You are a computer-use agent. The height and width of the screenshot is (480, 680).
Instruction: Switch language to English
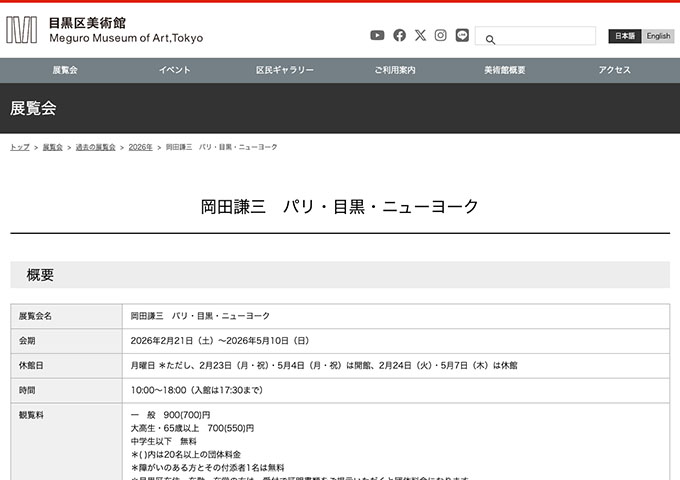[x=658, y=36]
